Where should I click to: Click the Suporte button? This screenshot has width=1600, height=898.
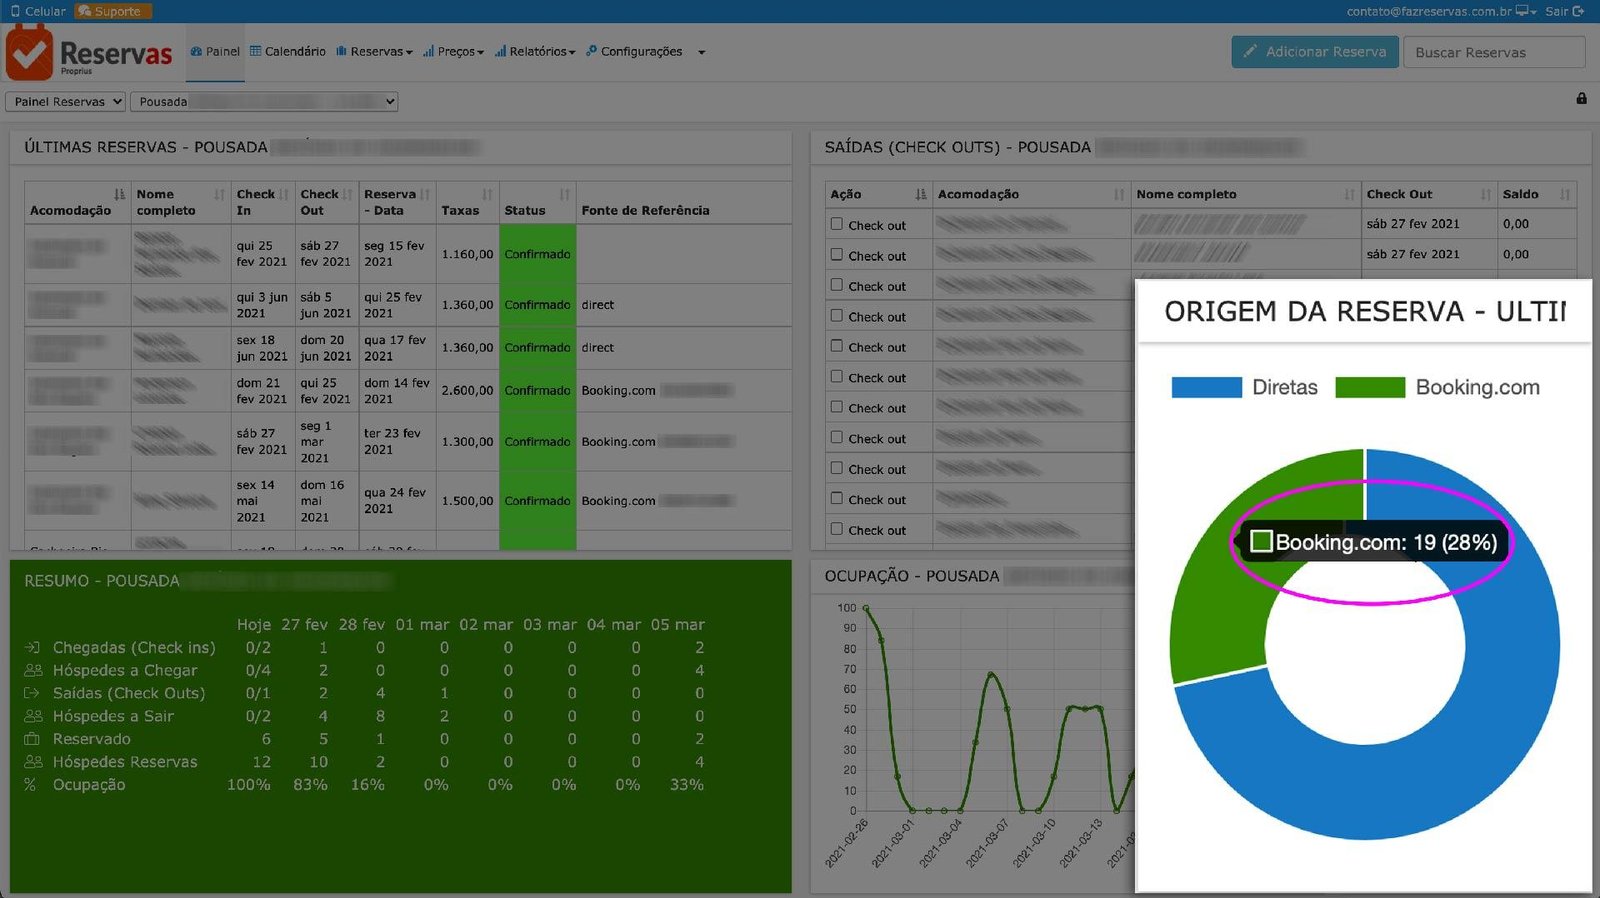[x=113, y=11]
